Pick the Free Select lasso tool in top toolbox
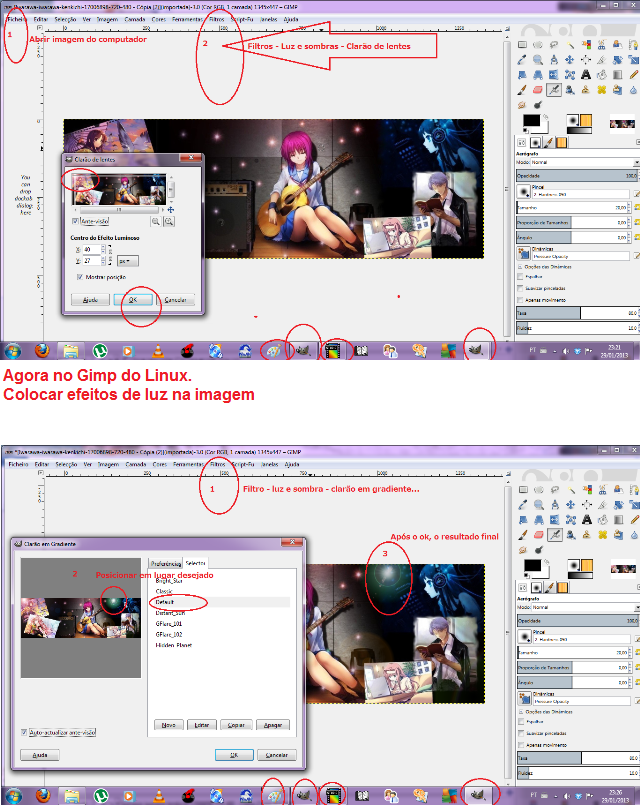 click(554, 45)
